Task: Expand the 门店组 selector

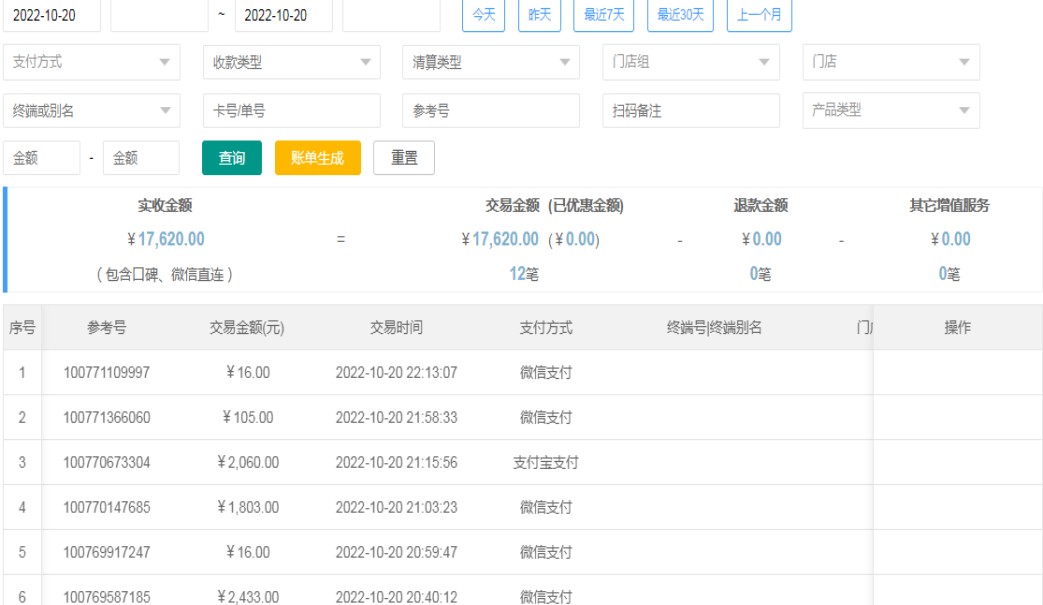Action: tap(691, 62)
